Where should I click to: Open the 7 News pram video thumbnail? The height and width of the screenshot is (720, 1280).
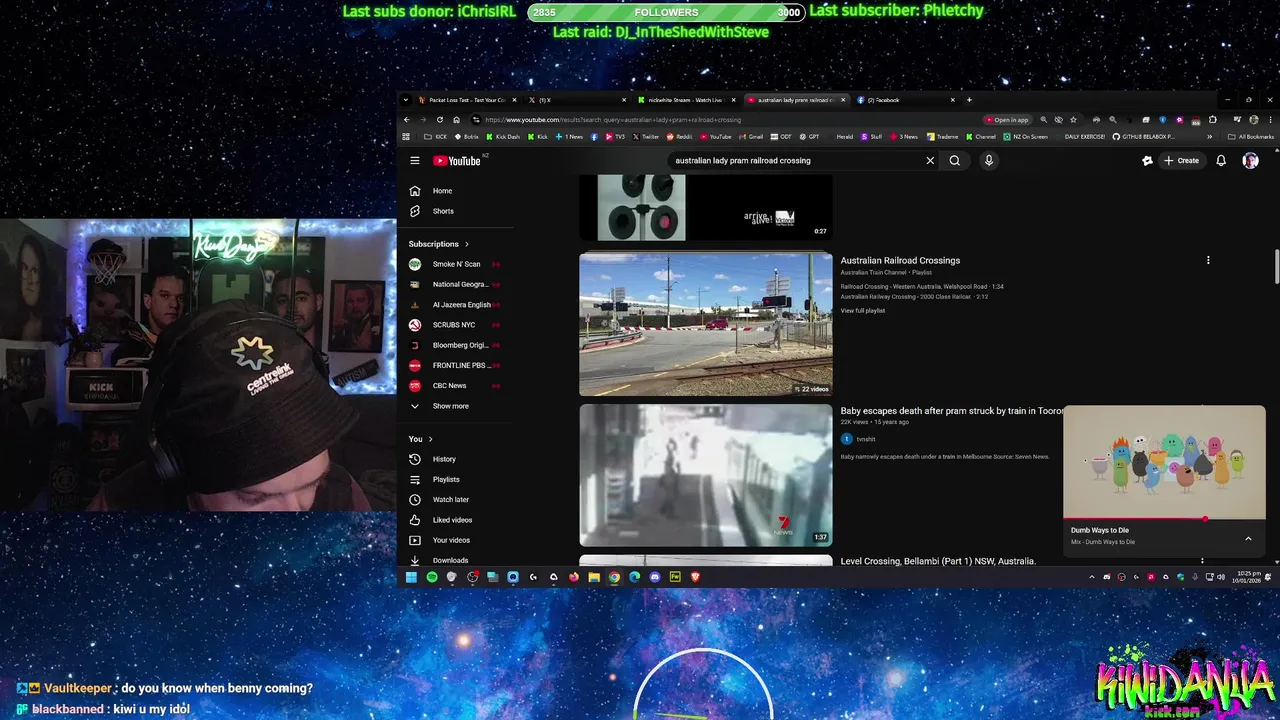click(x=706, y=475)
